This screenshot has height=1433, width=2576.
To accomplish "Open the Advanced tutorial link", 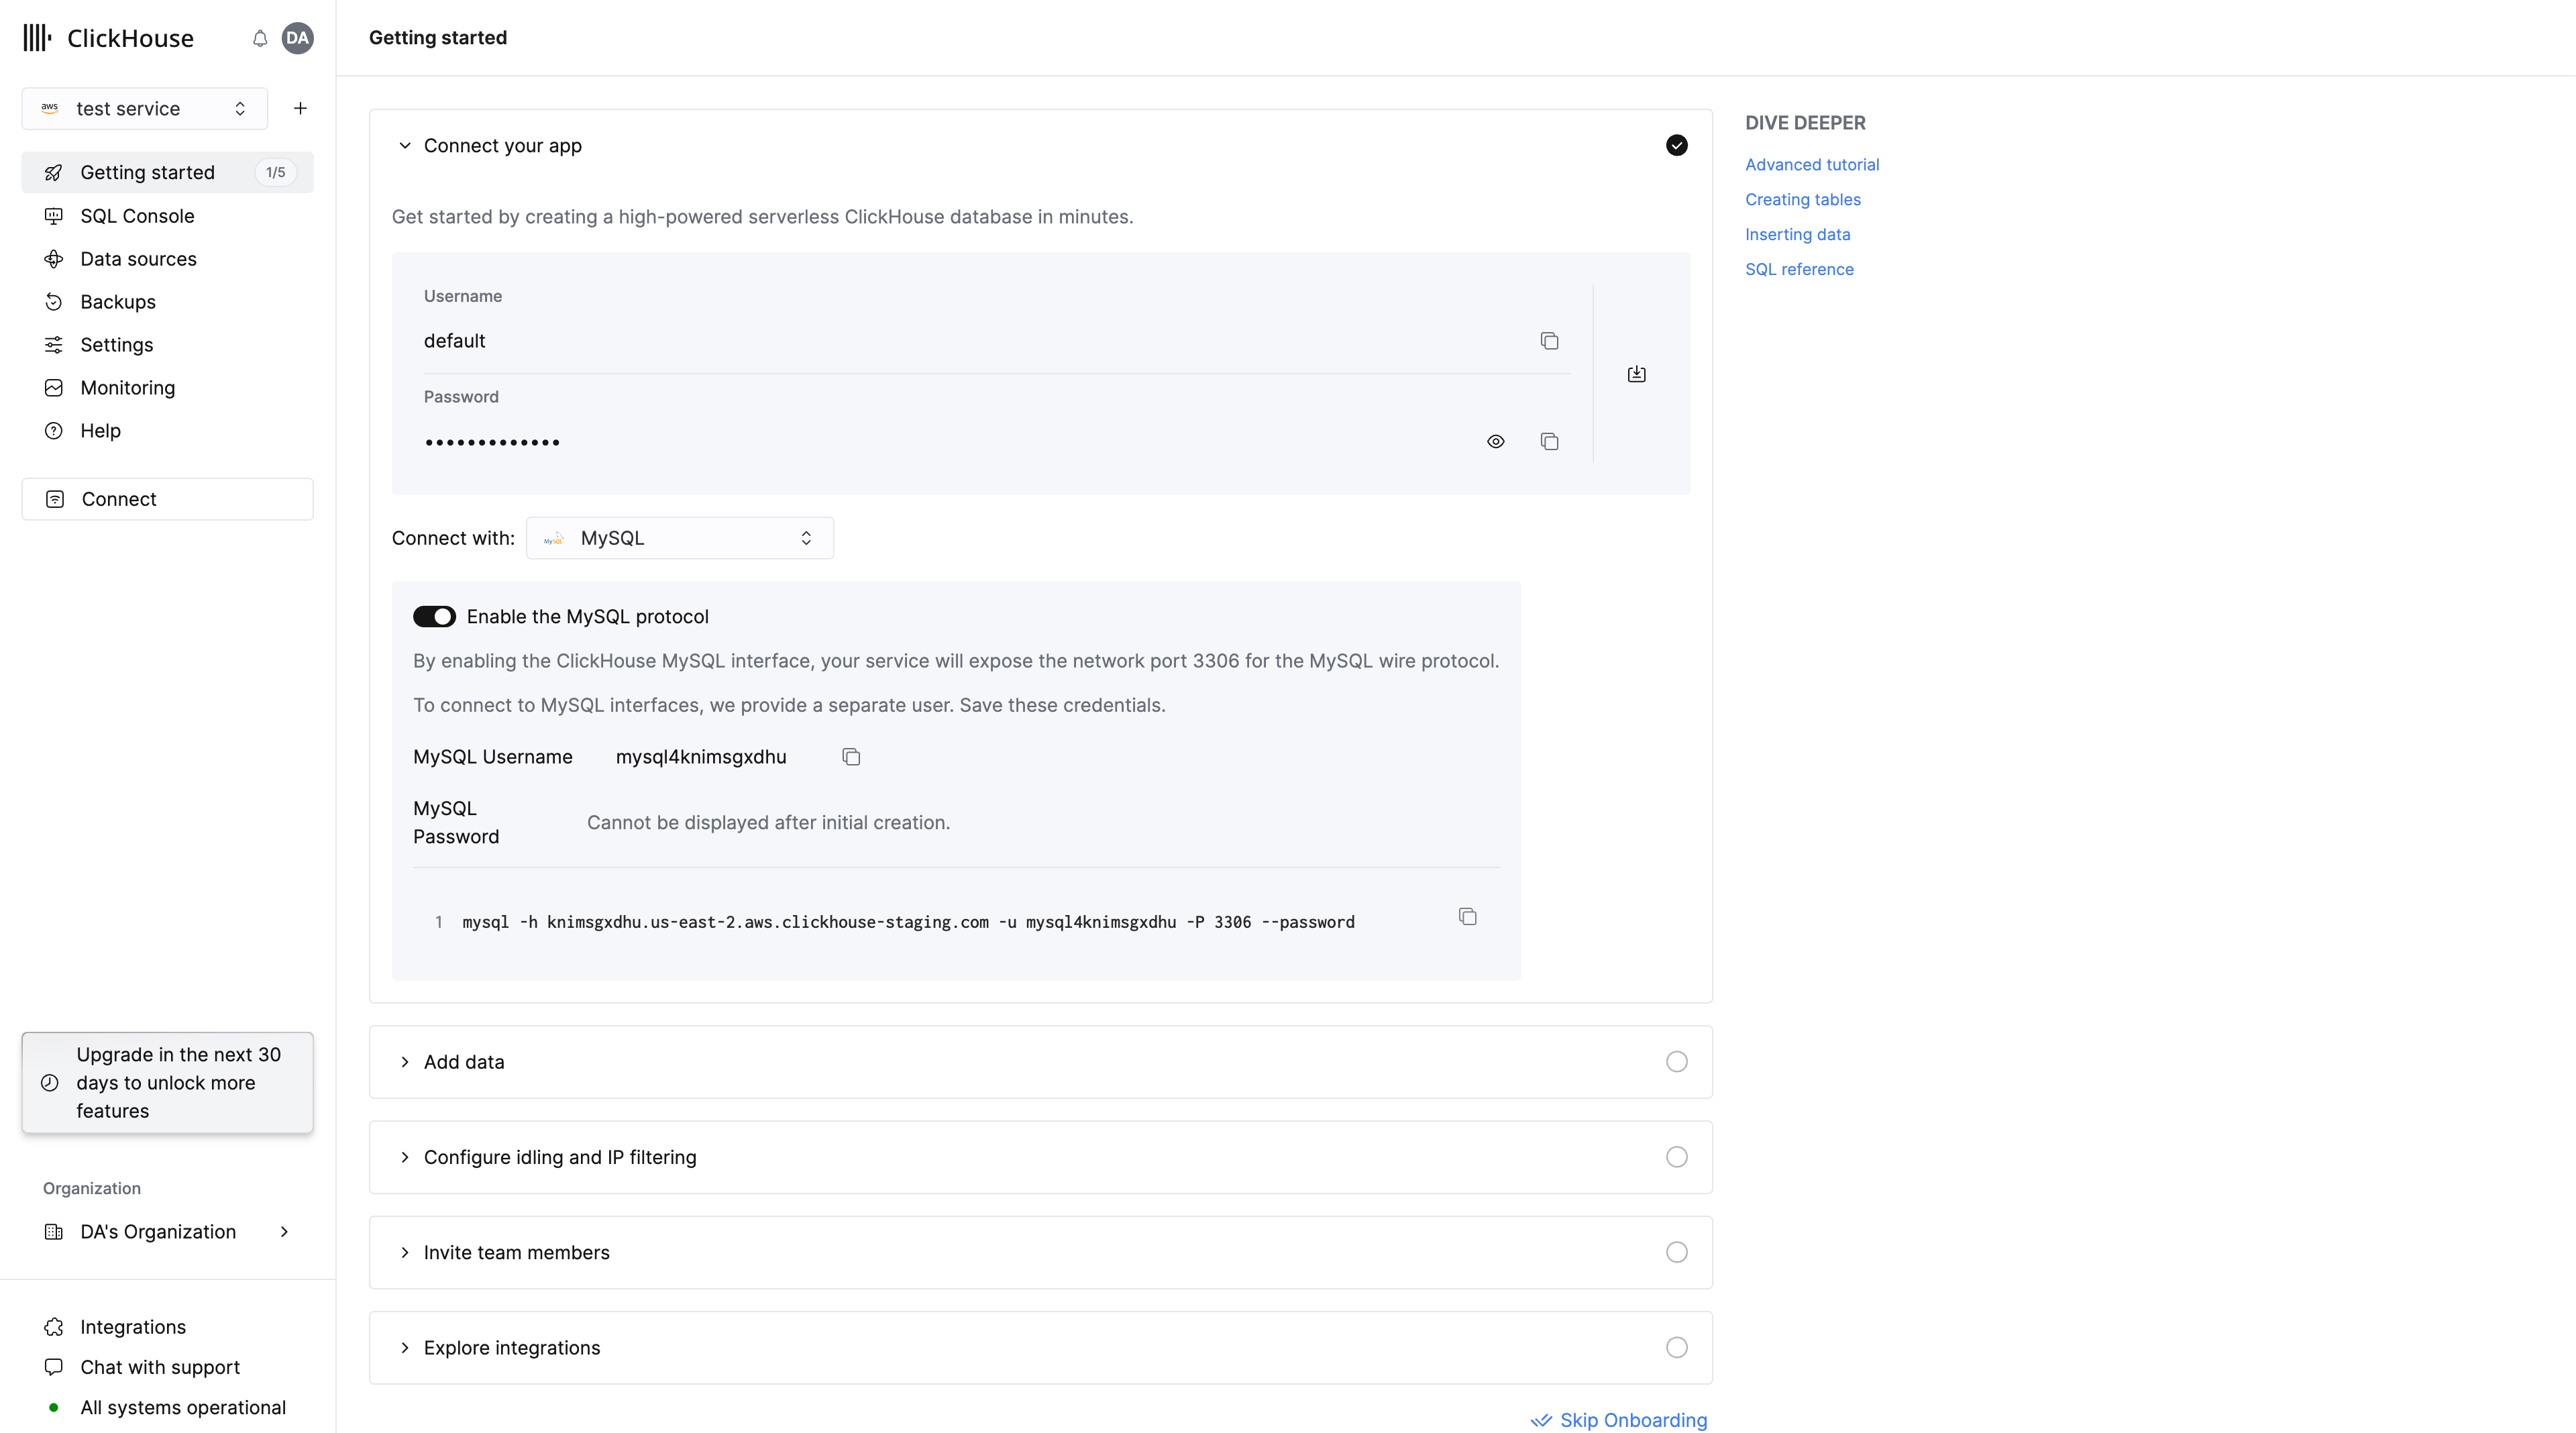I will pos(1812,164).
